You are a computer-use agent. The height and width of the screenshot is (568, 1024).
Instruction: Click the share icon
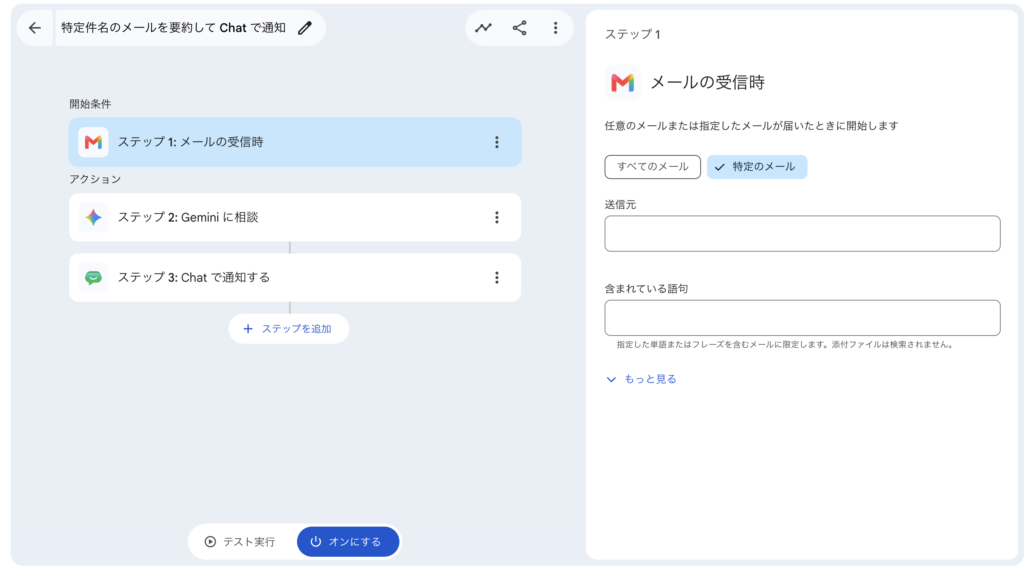pyautogui.click(x=519, y=27)
